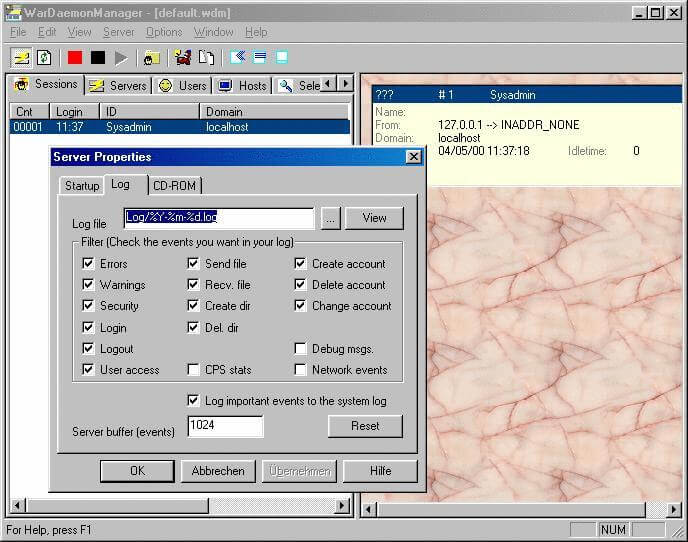Image resolution: width=688 pixels, height=542 pixels.
Task: Click the View log button
Action: pyautogui.click(x=374, y=218)
